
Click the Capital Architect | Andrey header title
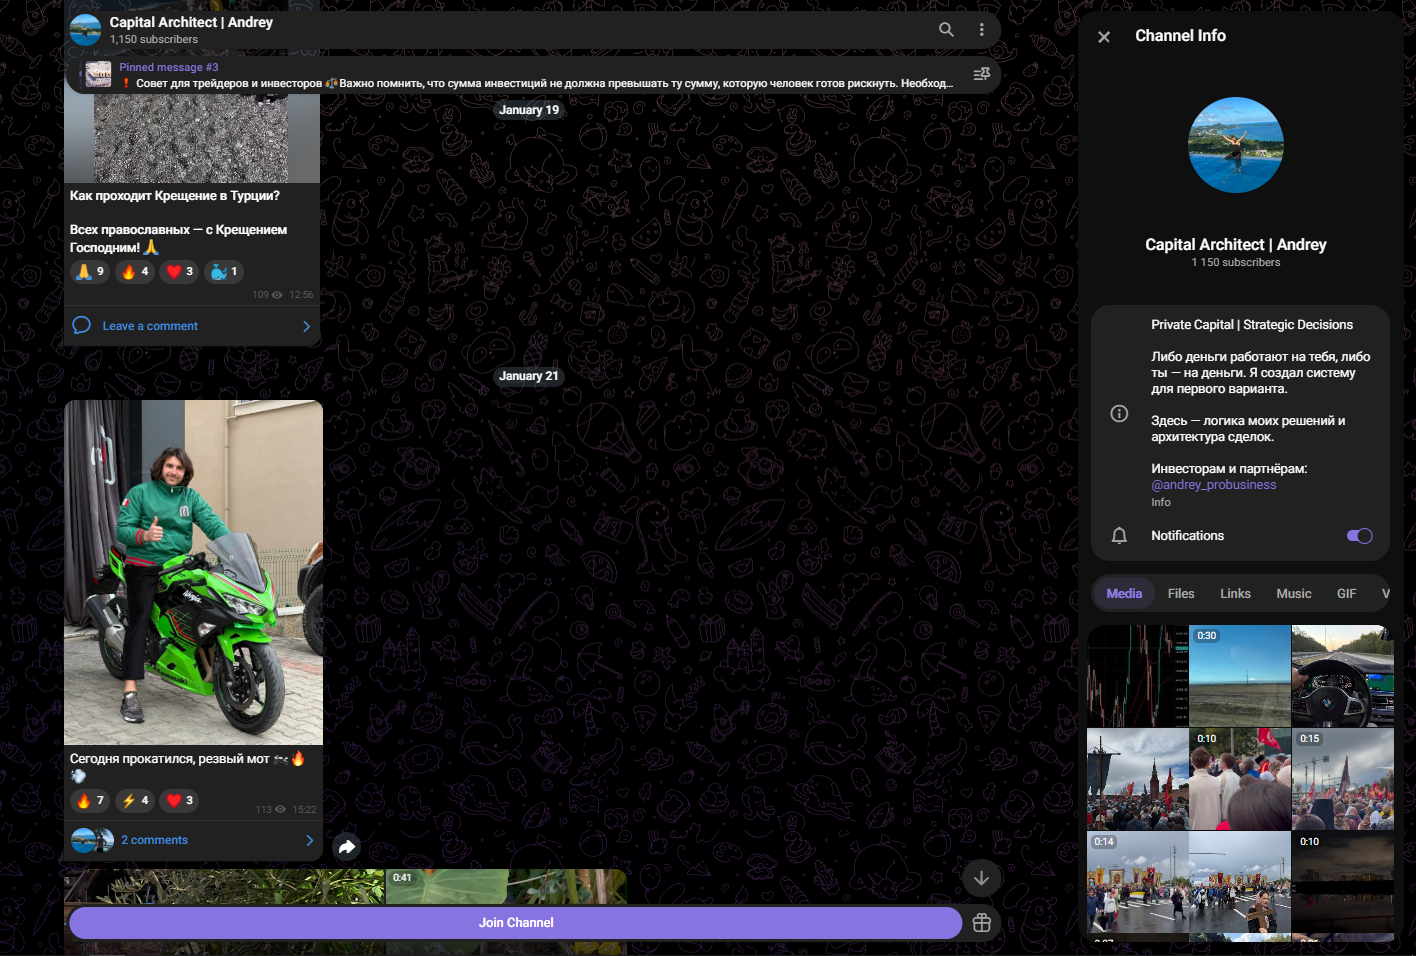point(191,22)
